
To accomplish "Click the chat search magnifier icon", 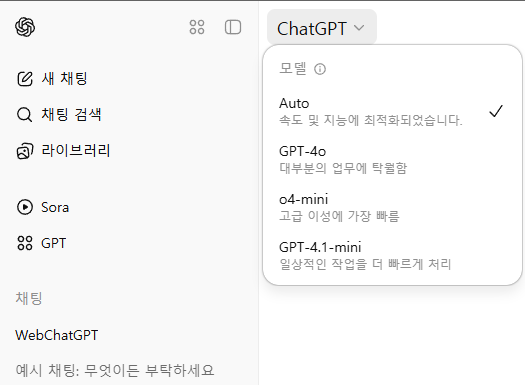I will point(24,114).
